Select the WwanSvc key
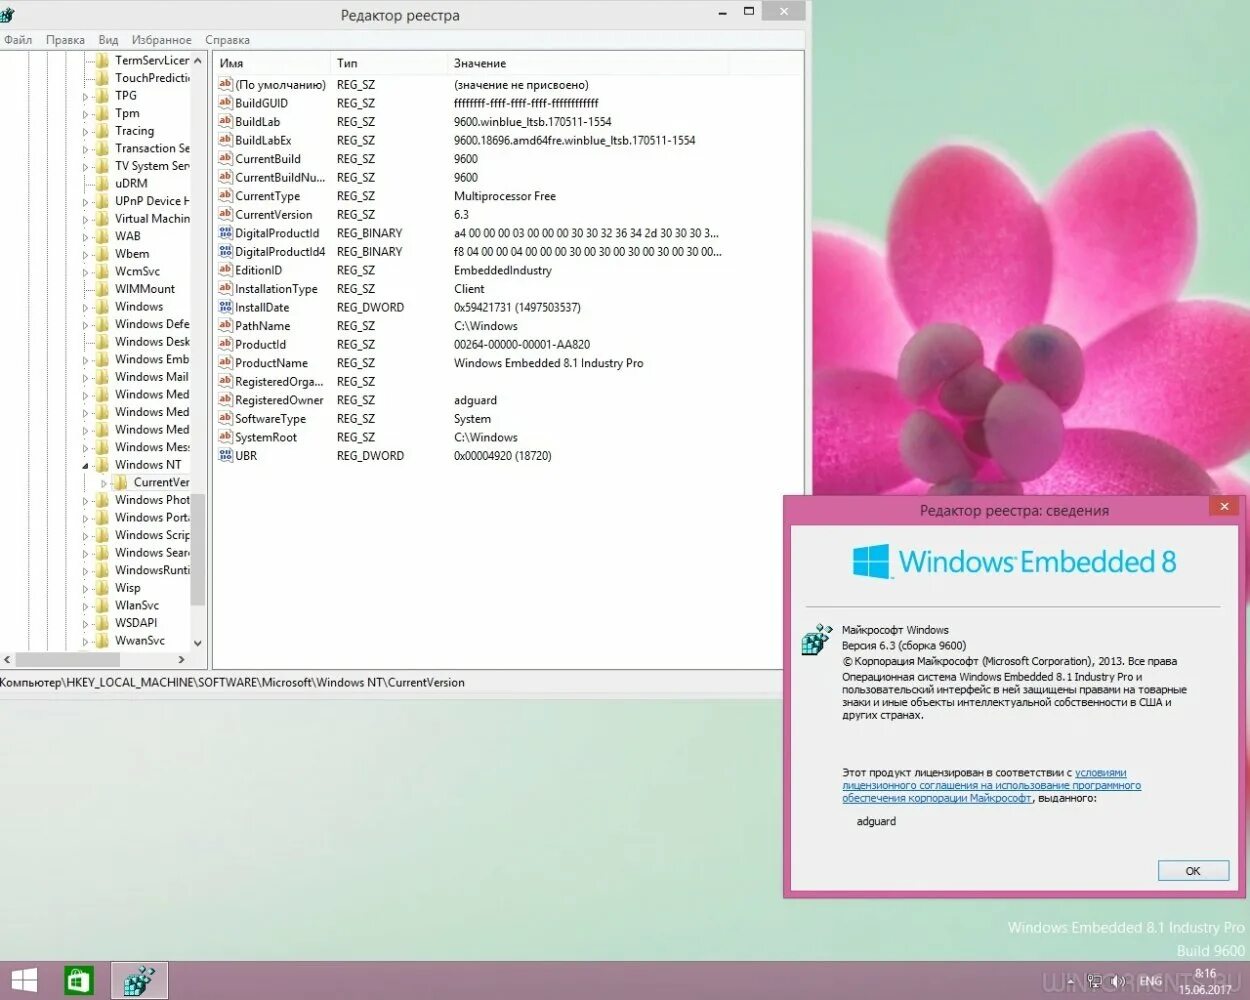This screenshot has width=1250, height=1000. pos(140,640)
